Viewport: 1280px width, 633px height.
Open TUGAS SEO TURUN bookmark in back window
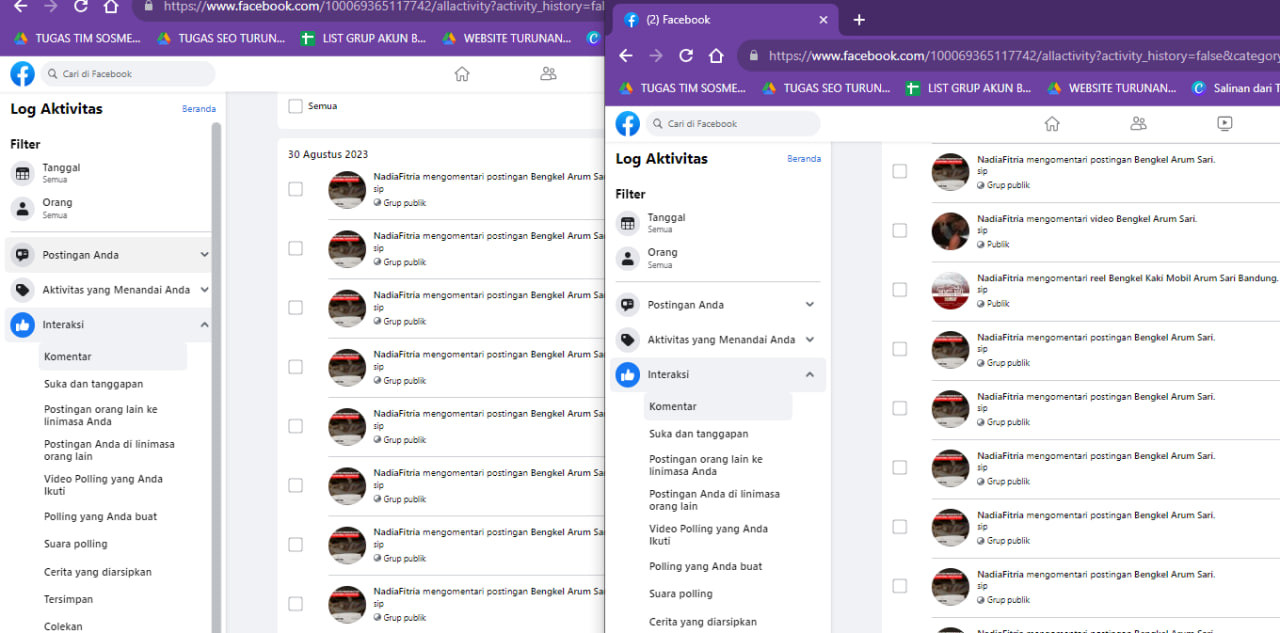tap(221, 39)
